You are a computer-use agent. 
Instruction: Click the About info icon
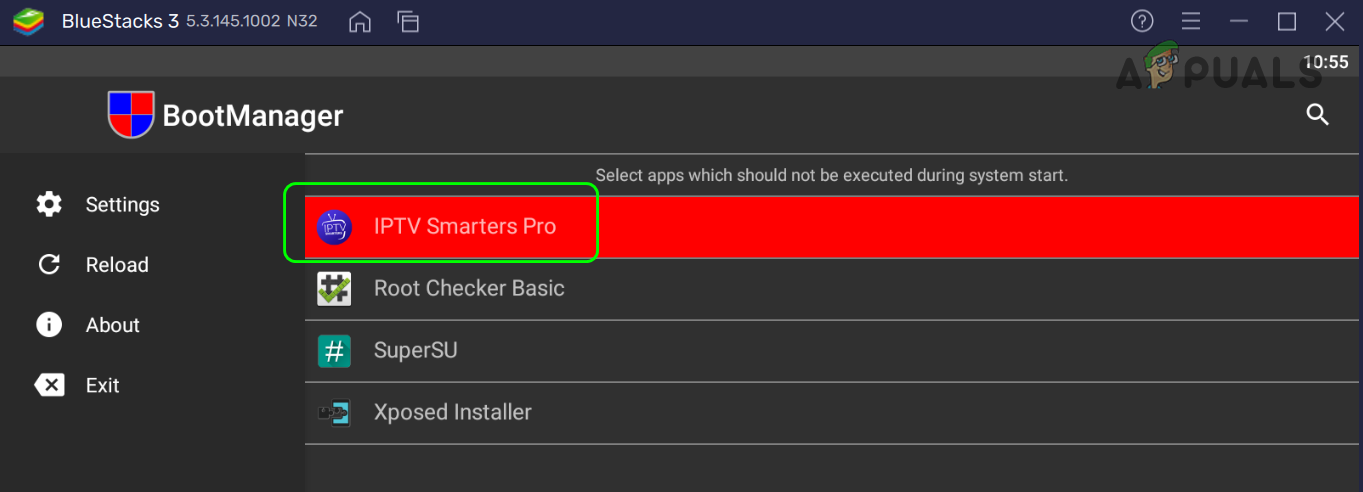pyautogui.click(x=49, y=325)
